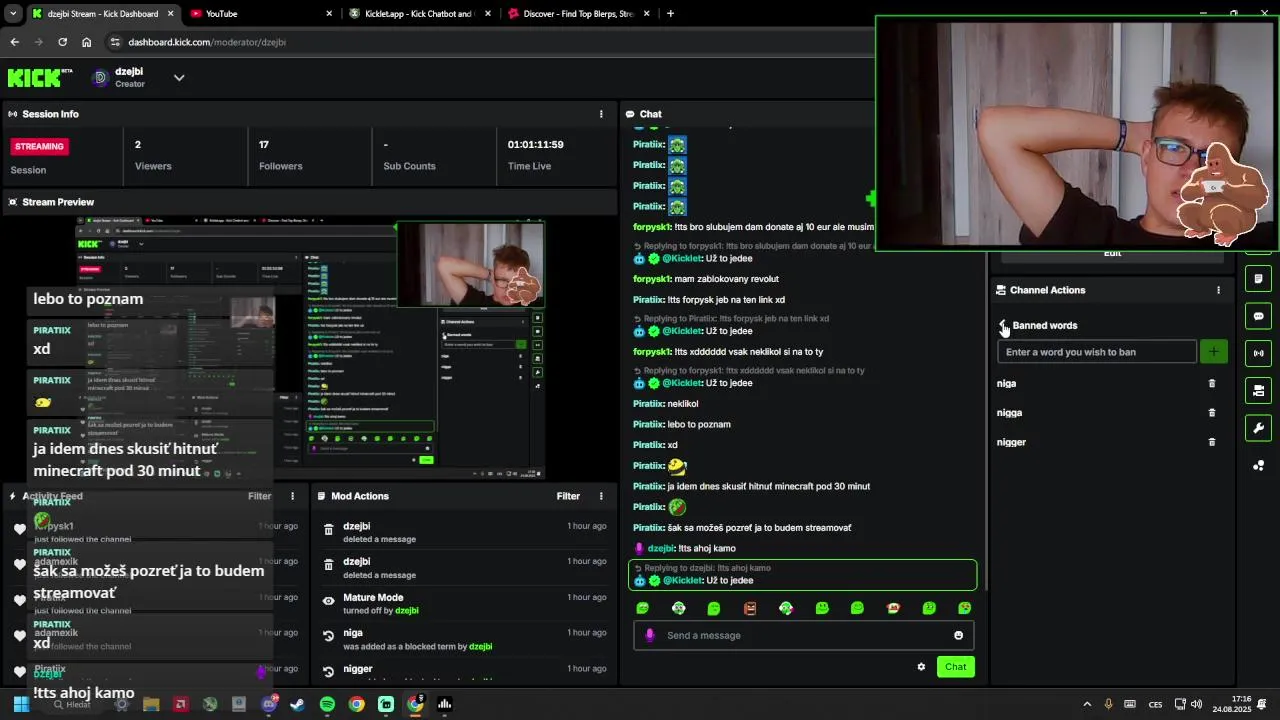The height and width of the screenshot is (720, 1280).
Task: Click the Stream Preview video thumbnail
Action: click(310, 347)
